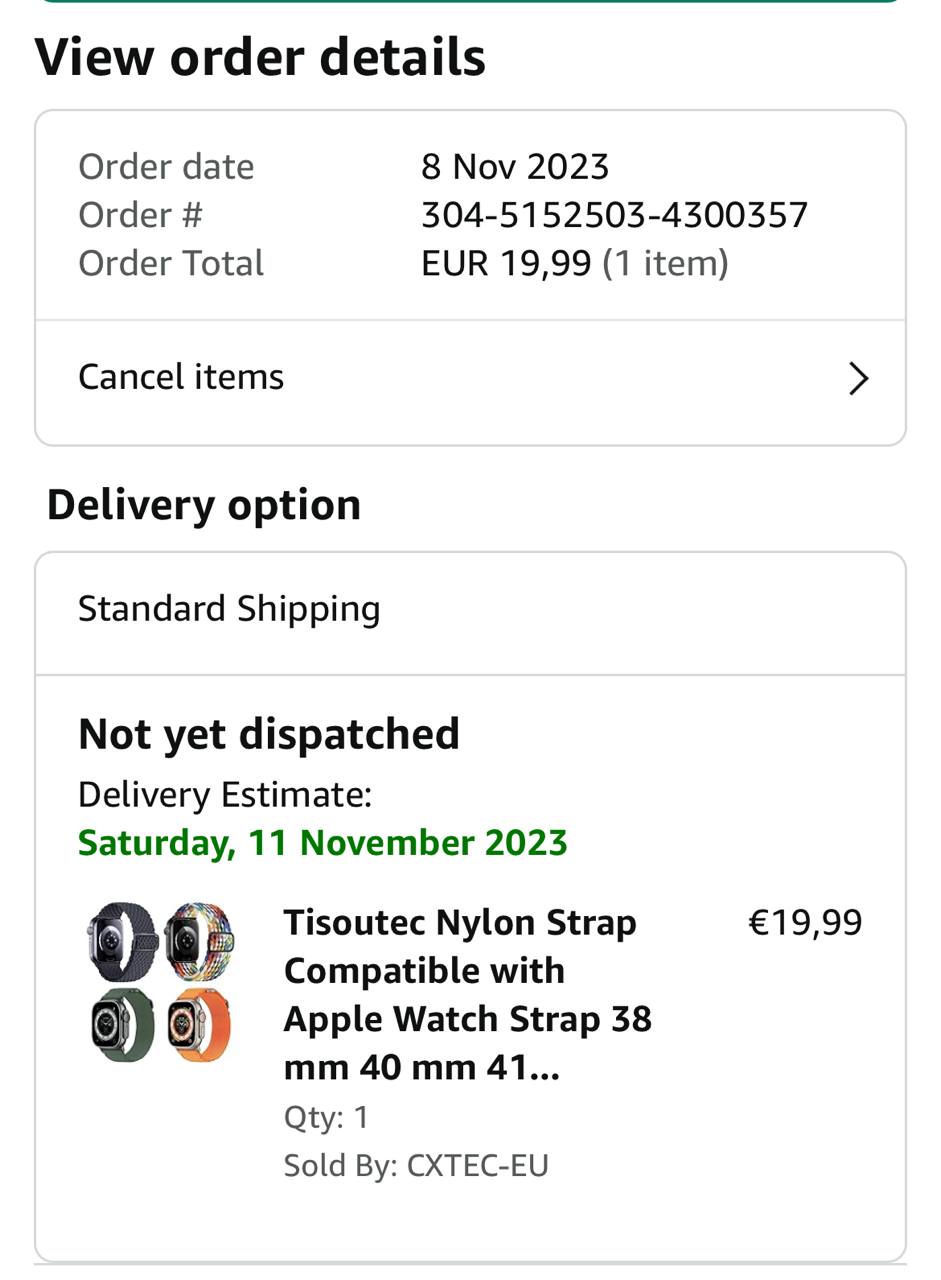Click the Standard Shipping delivery option
Screen dimensions: 941x1280
229,609
